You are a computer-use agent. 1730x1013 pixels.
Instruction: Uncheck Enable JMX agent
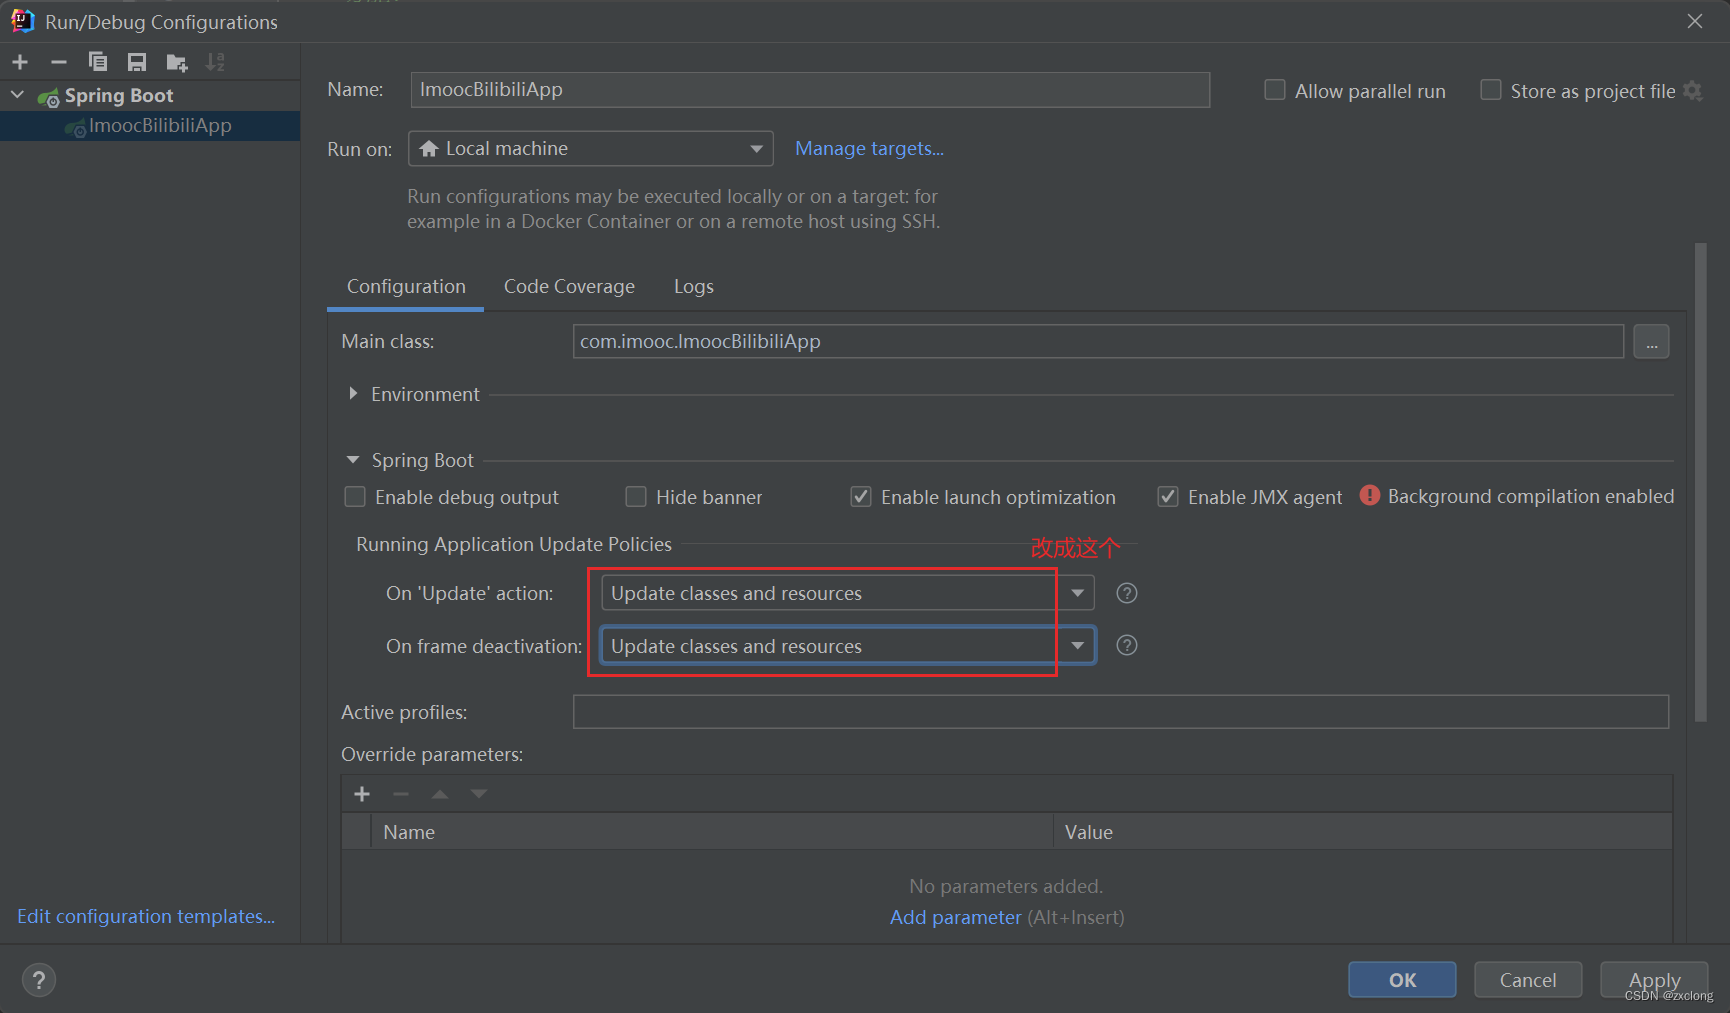point(1168,497)
